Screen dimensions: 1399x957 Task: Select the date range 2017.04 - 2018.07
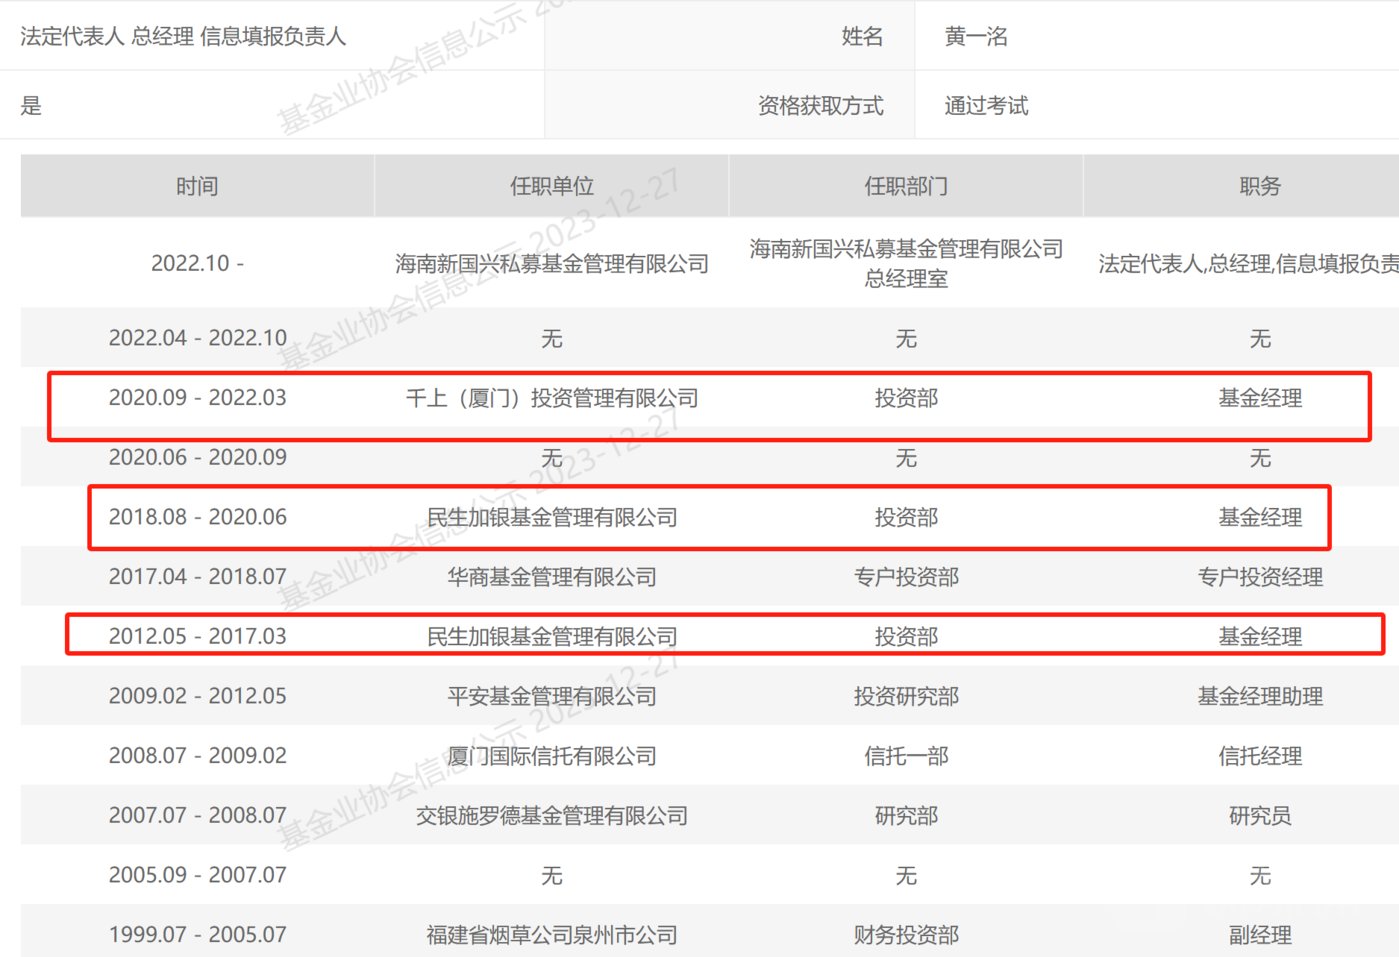(197, 577)
